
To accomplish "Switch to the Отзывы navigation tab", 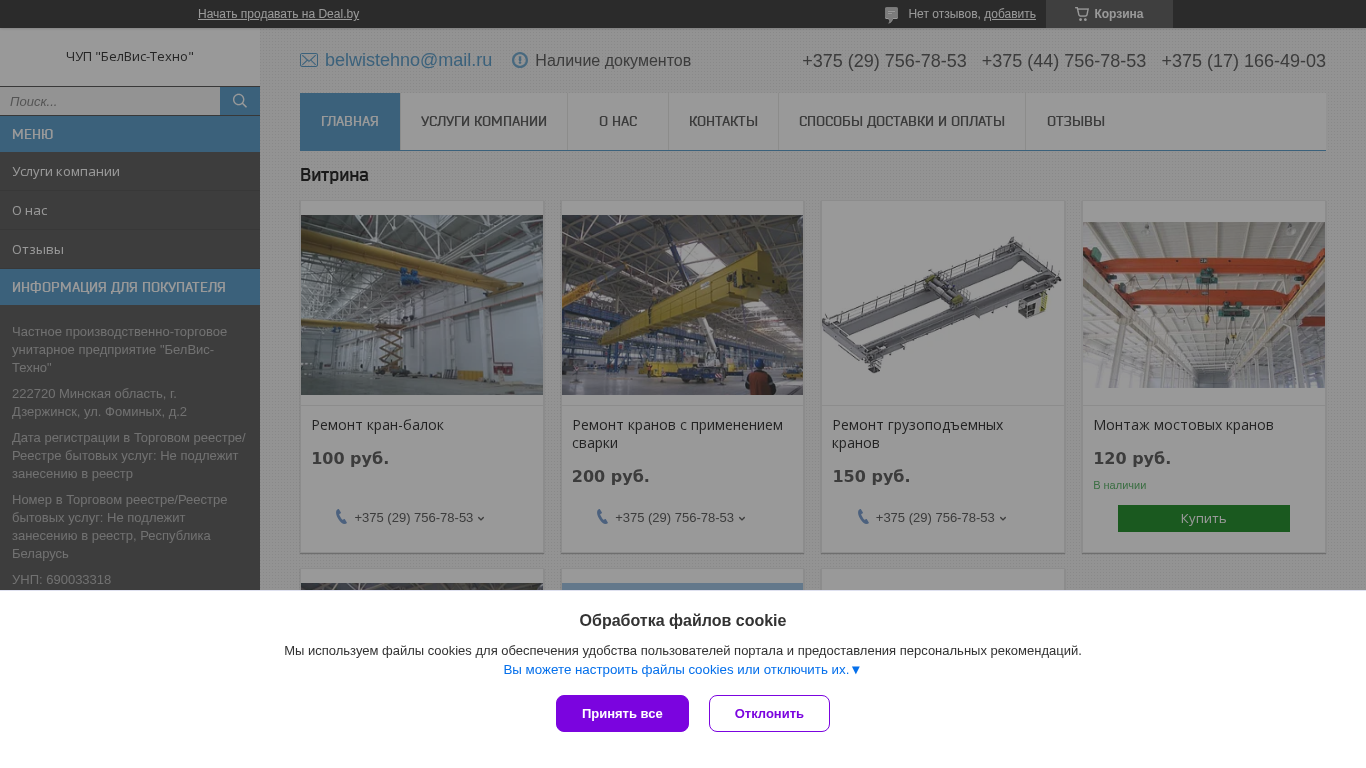I will 1076,122.
